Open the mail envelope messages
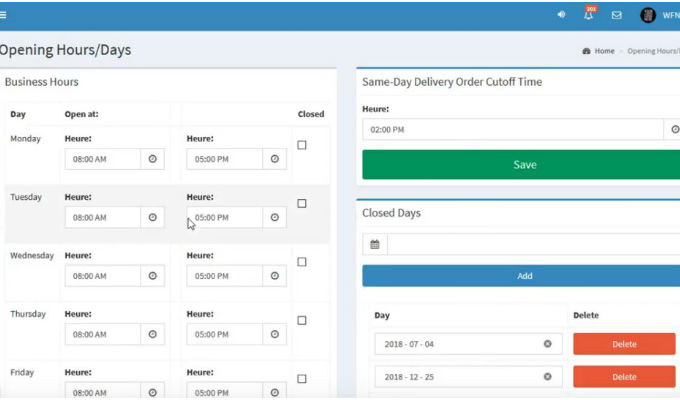The height and width of the screenshot is (400, 680). [x=617, y=15]
